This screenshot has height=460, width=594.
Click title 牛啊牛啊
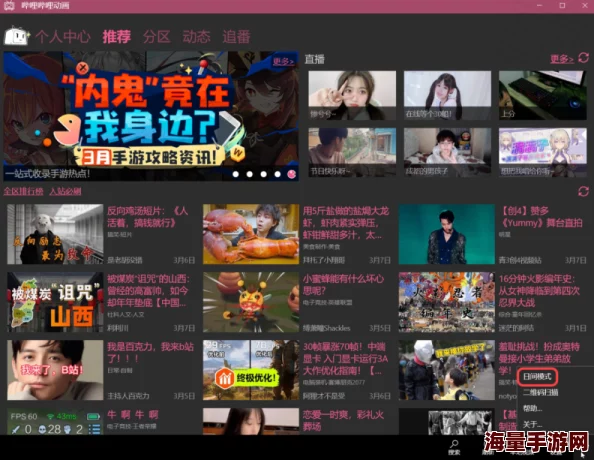tap(133, 414)
